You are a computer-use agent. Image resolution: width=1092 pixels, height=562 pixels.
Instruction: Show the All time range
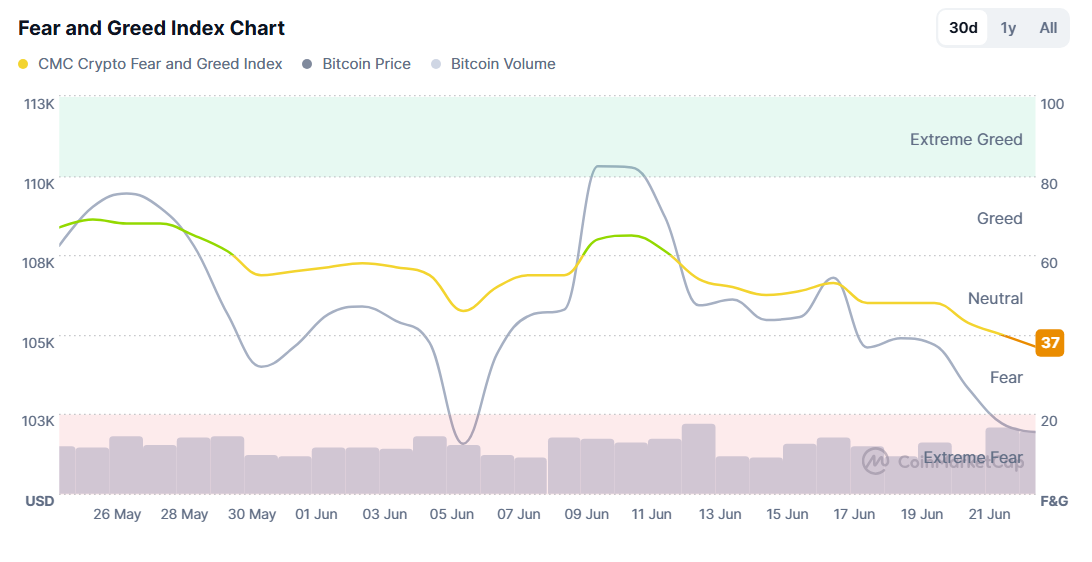pyautogui.click(x=1048, y=28)
